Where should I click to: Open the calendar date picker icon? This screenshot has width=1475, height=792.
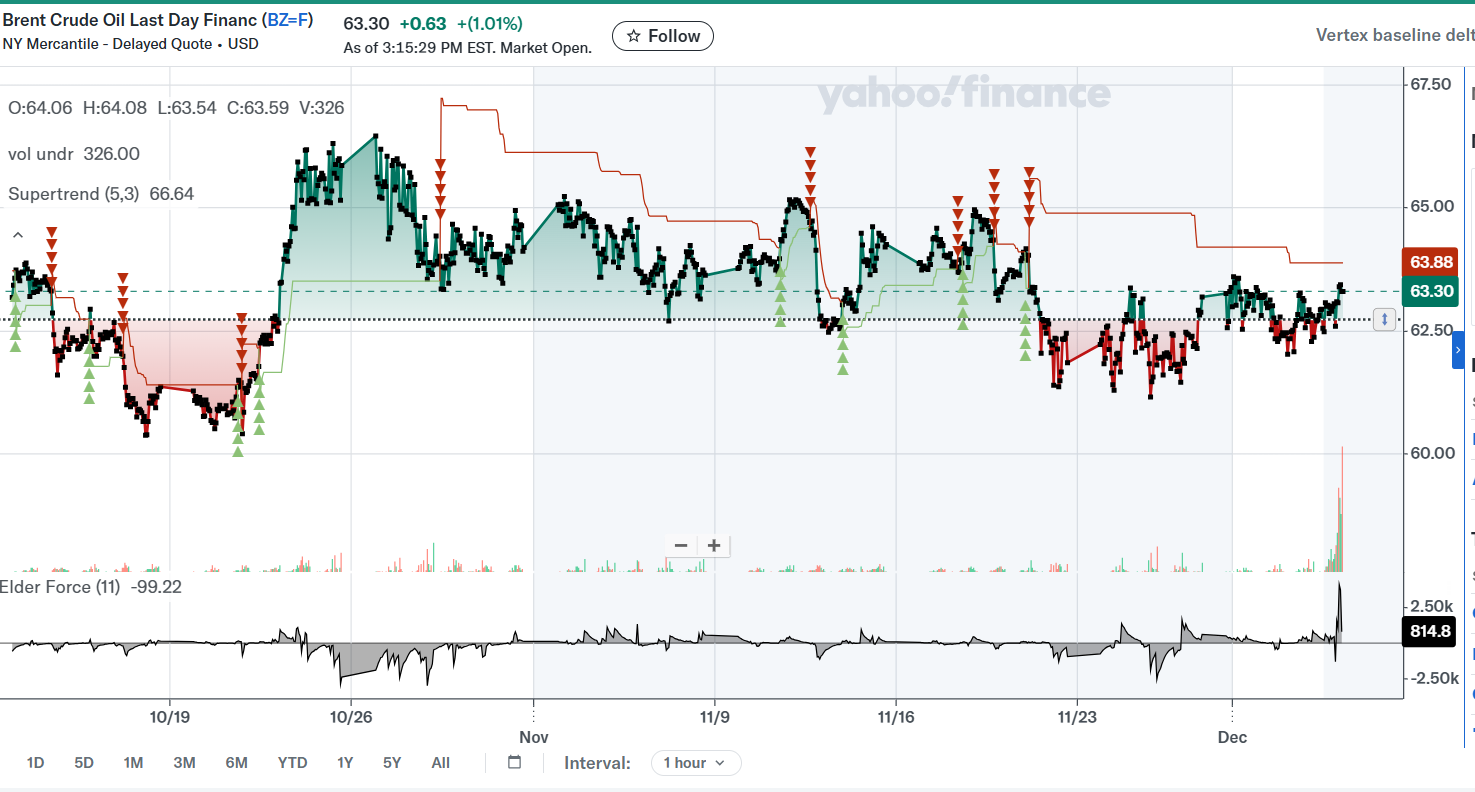point(514,762)
